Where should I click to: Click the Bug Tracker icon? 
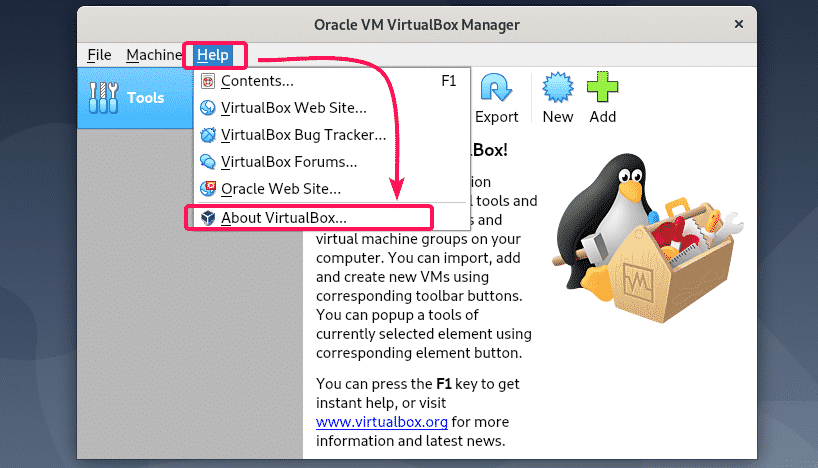click(208, 135)
